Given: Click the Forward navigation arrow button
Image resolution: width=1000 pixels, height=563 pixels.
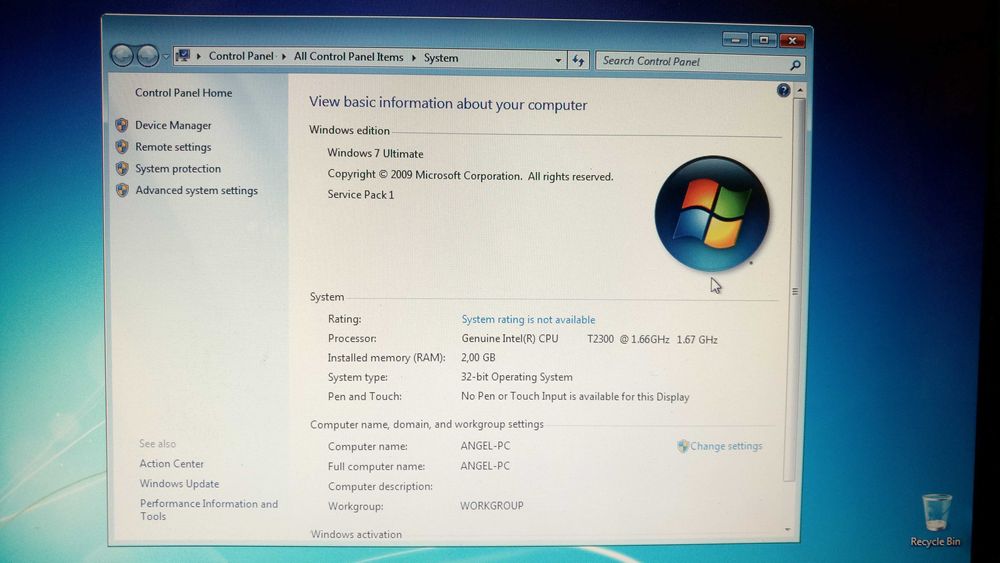Looking at the screenshot, I should coord(147,56).
